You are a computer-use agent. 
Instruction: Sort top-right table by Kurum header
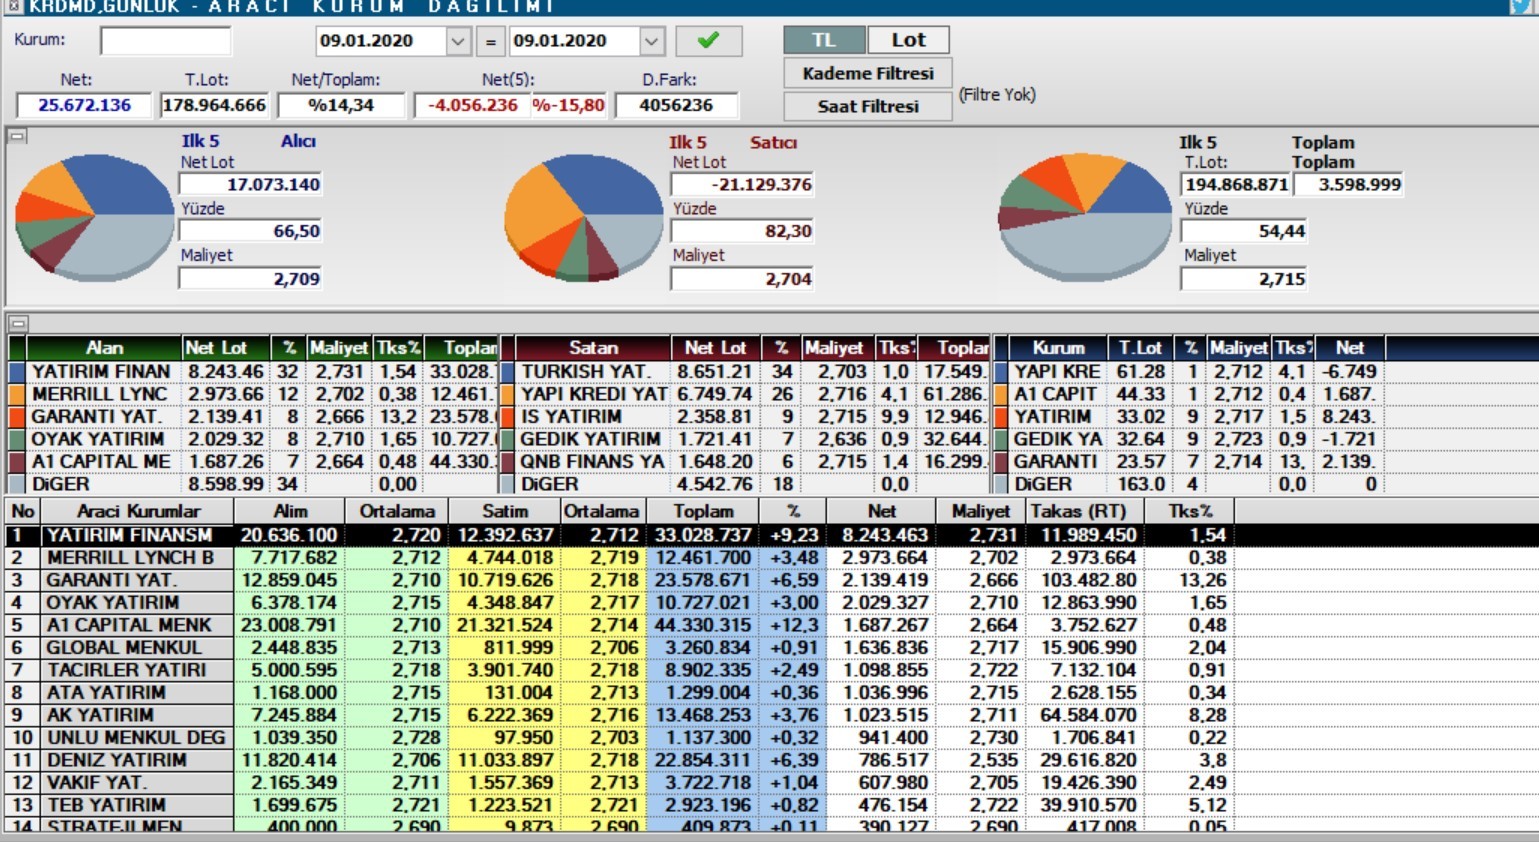(x=1058, y=348)
